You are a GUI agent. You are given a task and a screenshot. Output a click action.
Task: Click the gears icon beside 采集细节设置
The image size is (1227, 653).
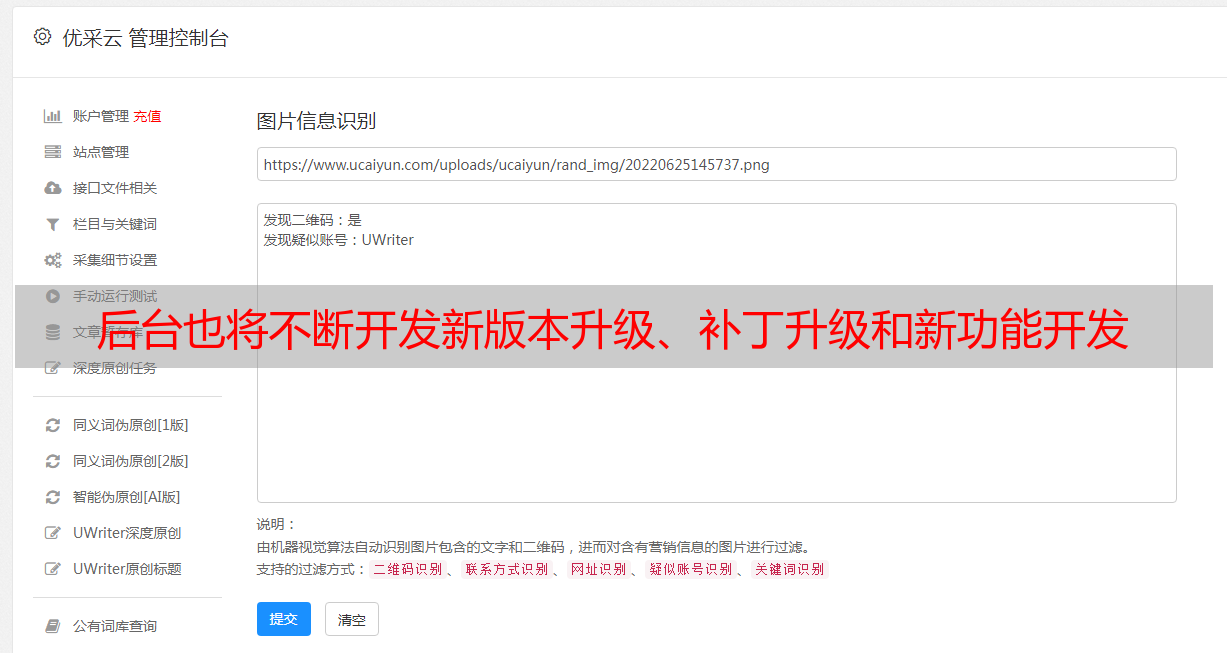pos(53,260)
